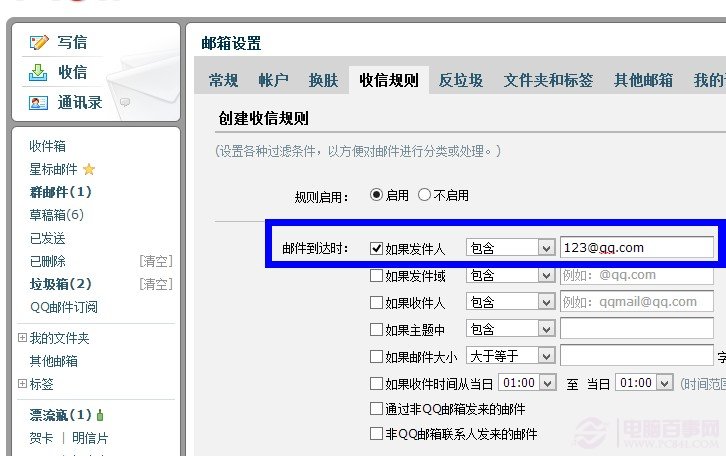Click the compose mail pencil icon
Viewport: 726px width, 456px height.
pyautogui.click(x=39, y=42)
